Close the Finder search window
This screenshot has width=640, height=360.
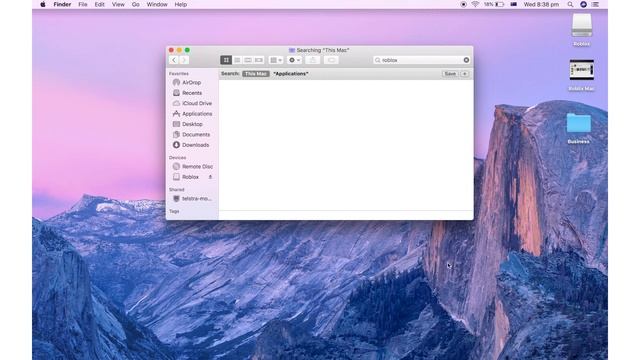[171, 50]
